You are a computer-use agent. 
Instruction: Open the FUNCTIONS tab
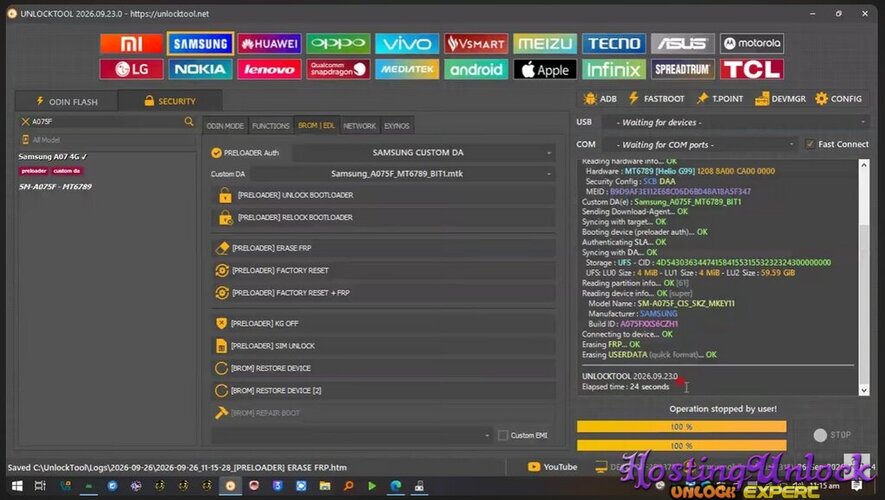coord(270,126)
